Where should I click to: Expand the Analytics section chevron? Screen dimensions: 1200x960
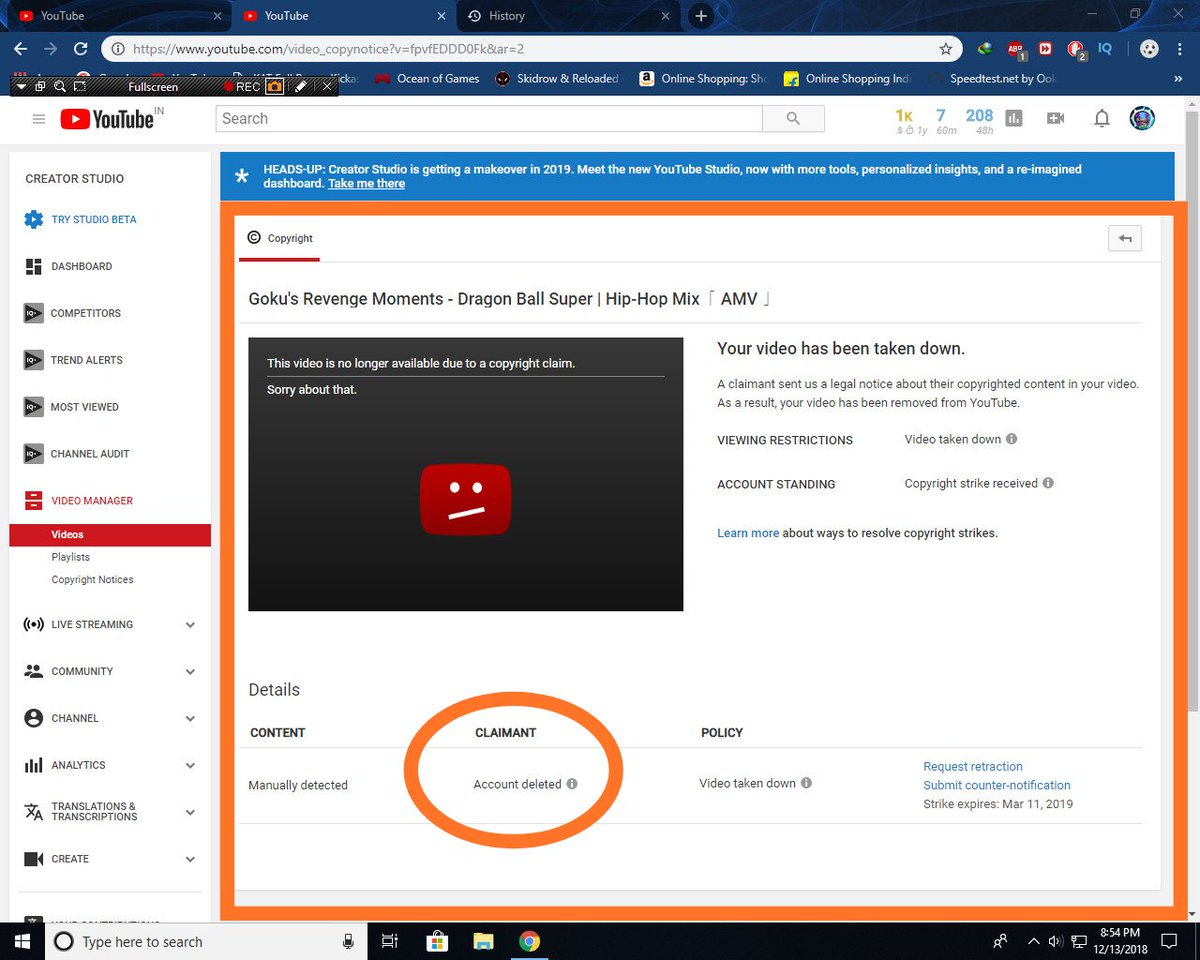(x=190, y=766)
